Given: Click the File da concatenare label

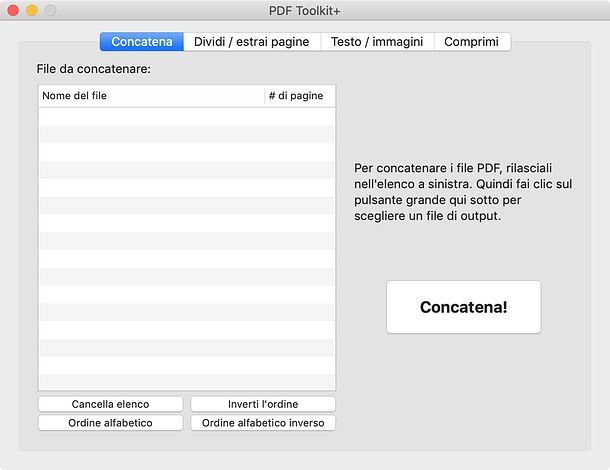Looking at the screenshot, I should pos(92,69).
